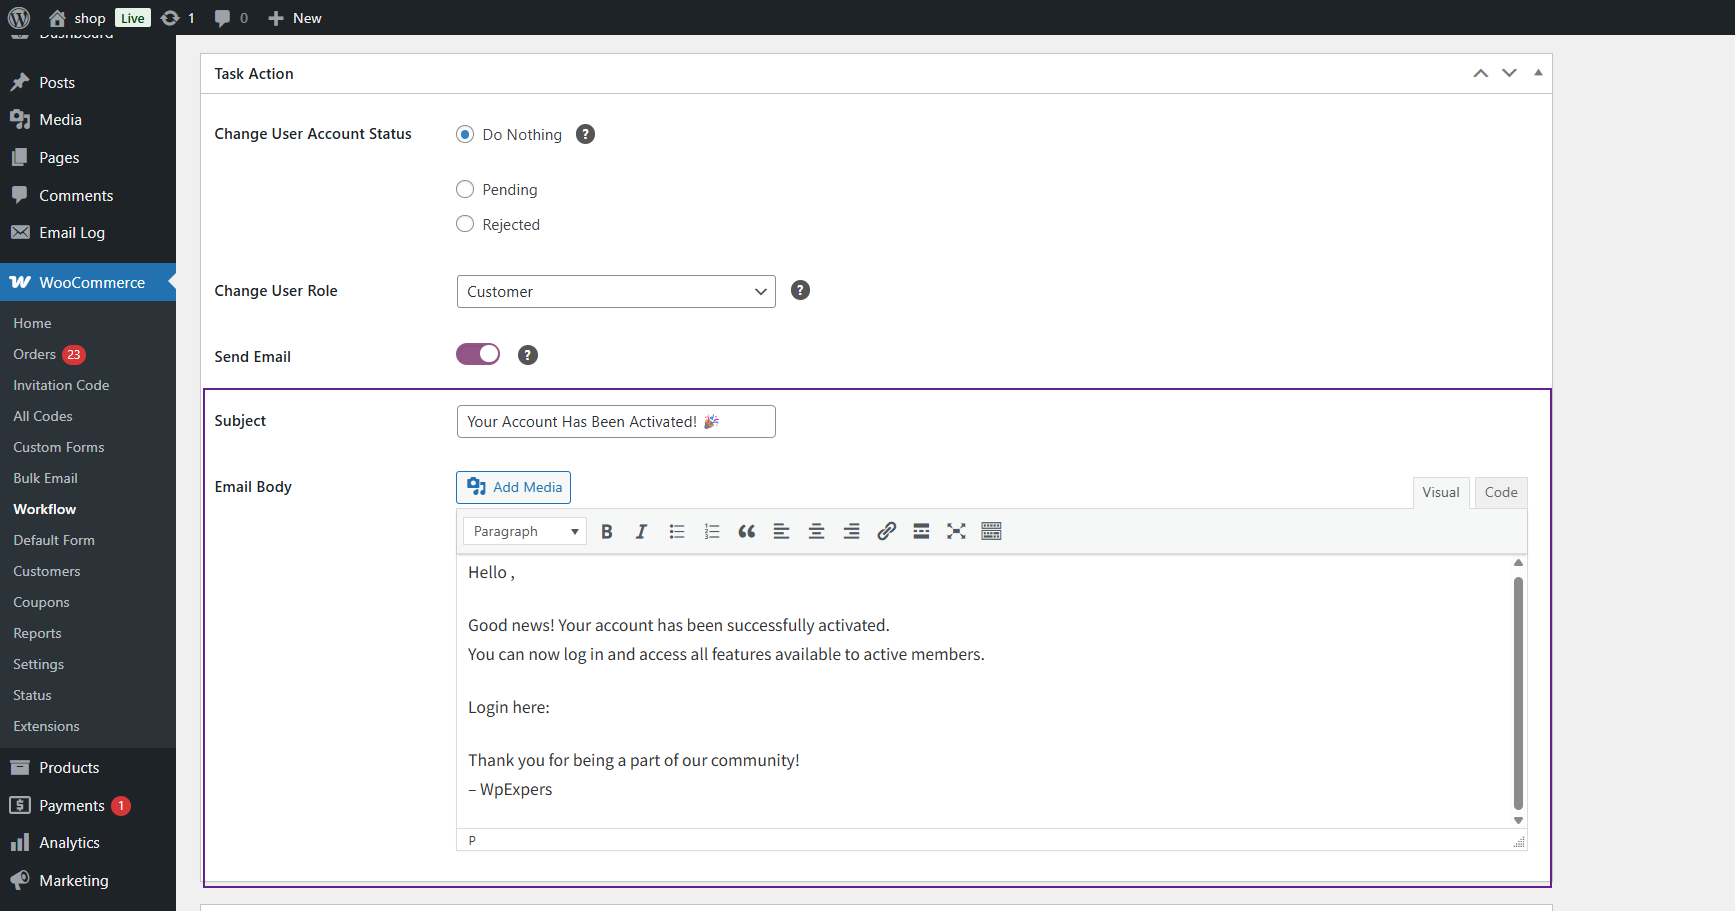Screen dimensions: 1735x911
Task: Apply bold formatting in email editor
Action: (606, 532)
